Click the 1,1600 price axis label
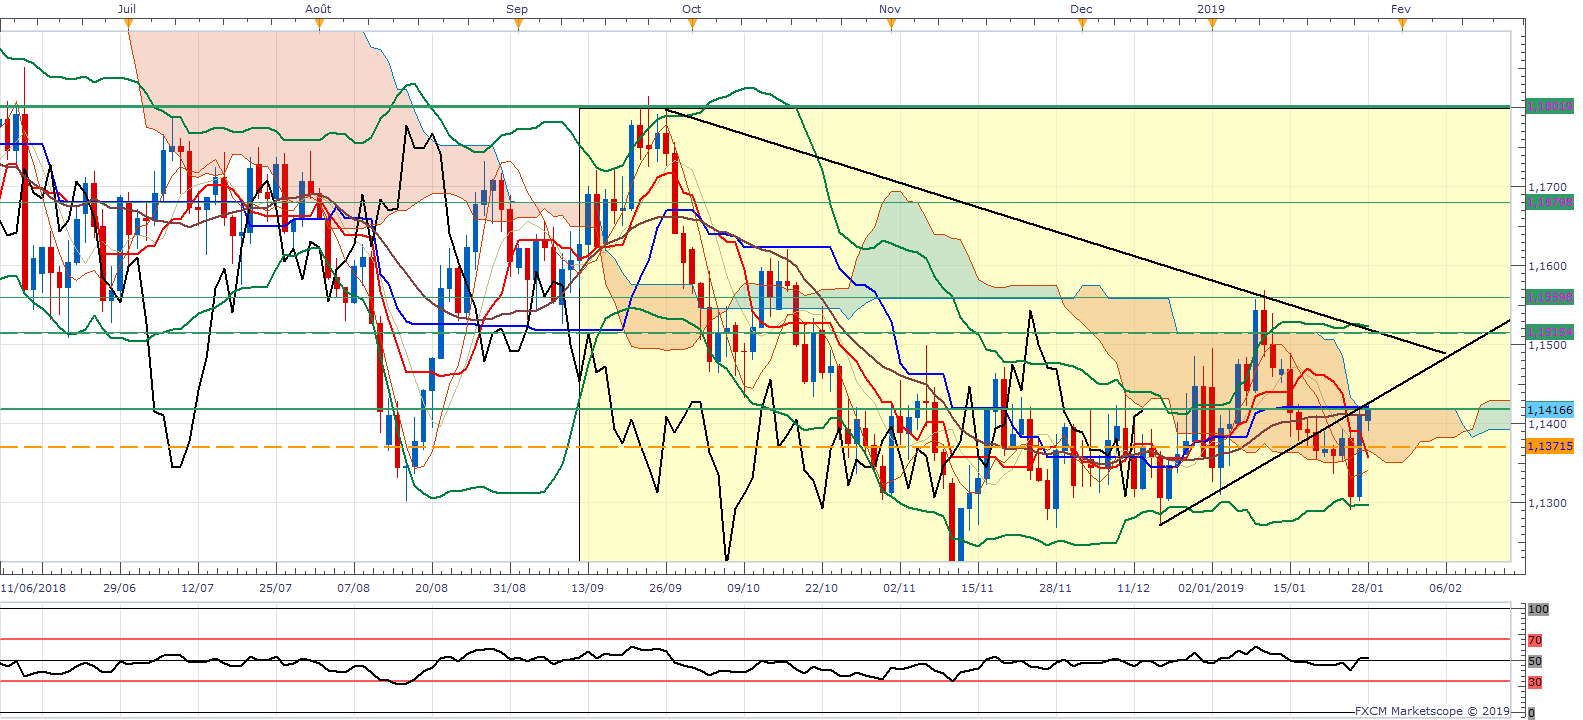 [x=1548, y=266]
